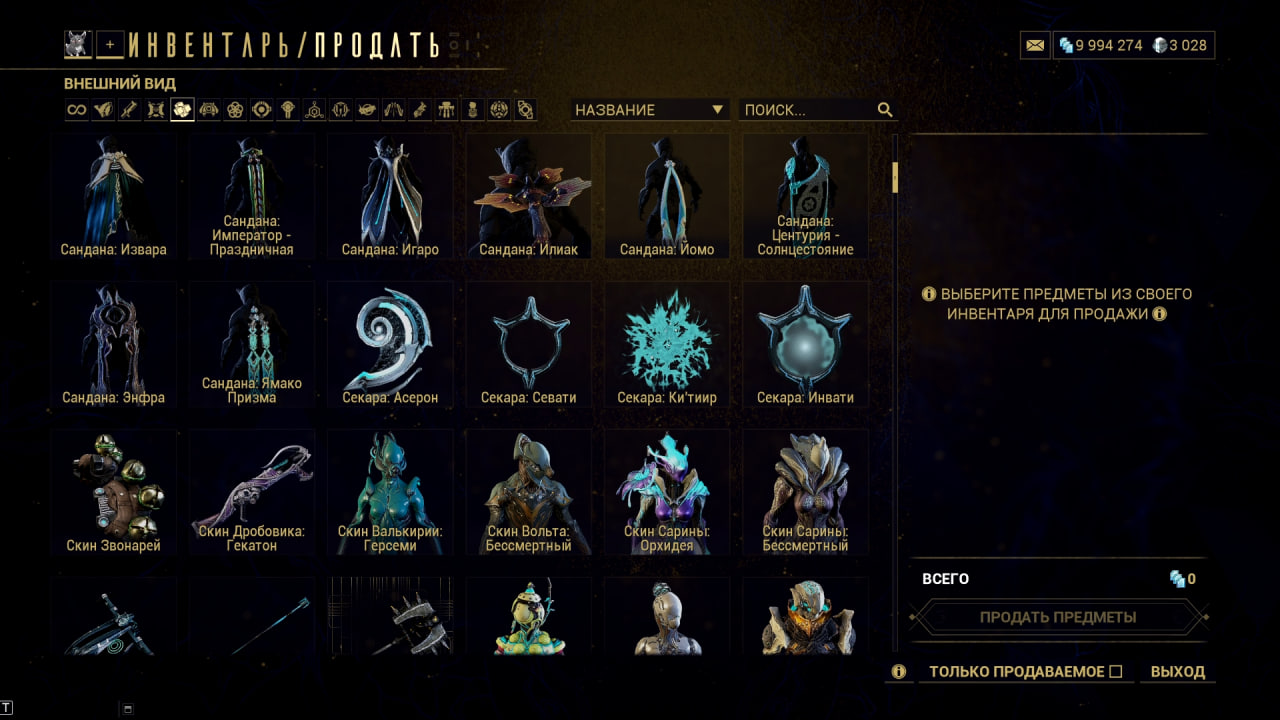Select the Секара: Ки'тиир item
Screen dimensions: 1280x720
[x=667, y=346]
